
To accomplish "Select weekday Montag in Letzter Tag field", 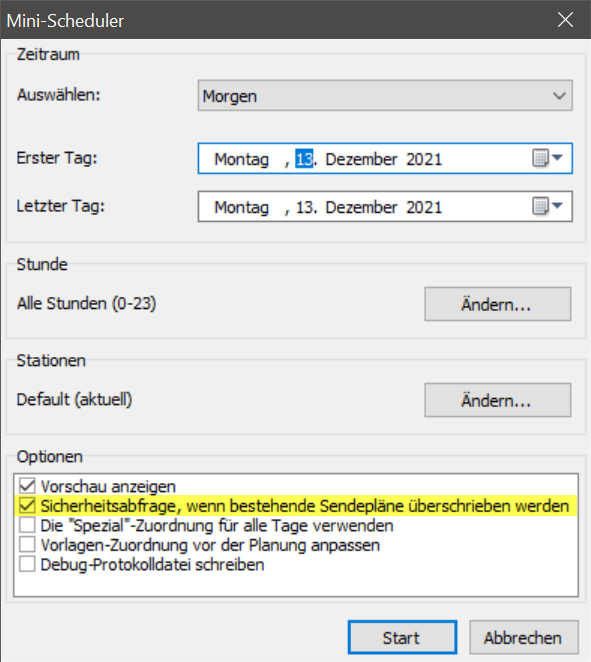I will point(241,207).
